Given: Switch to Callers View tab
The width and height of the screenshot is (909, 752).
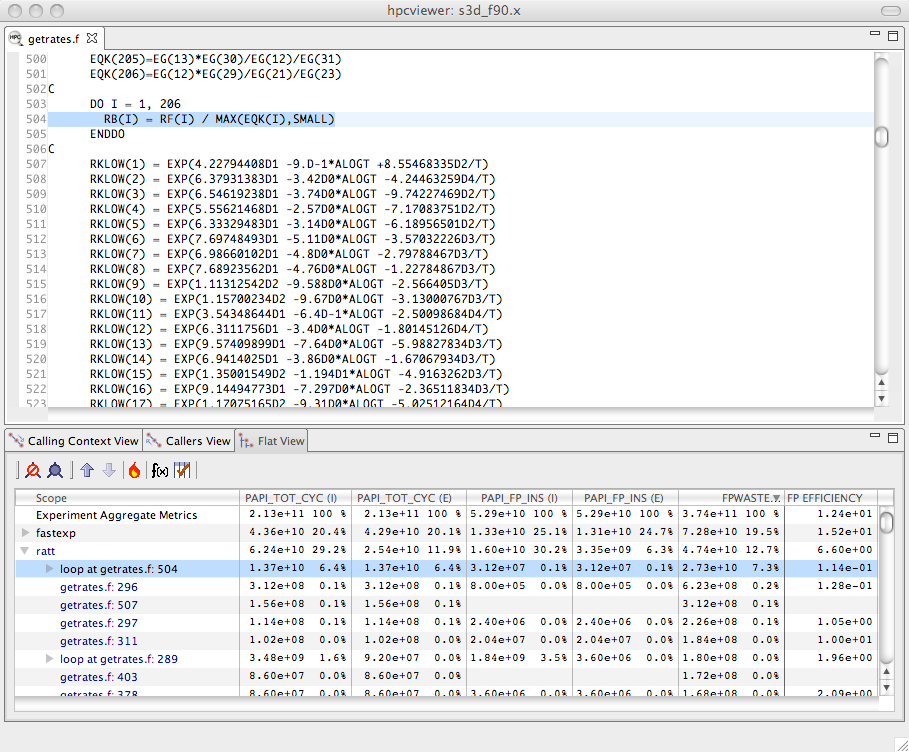Looking at the screenshot, I should tap(188, 441).
